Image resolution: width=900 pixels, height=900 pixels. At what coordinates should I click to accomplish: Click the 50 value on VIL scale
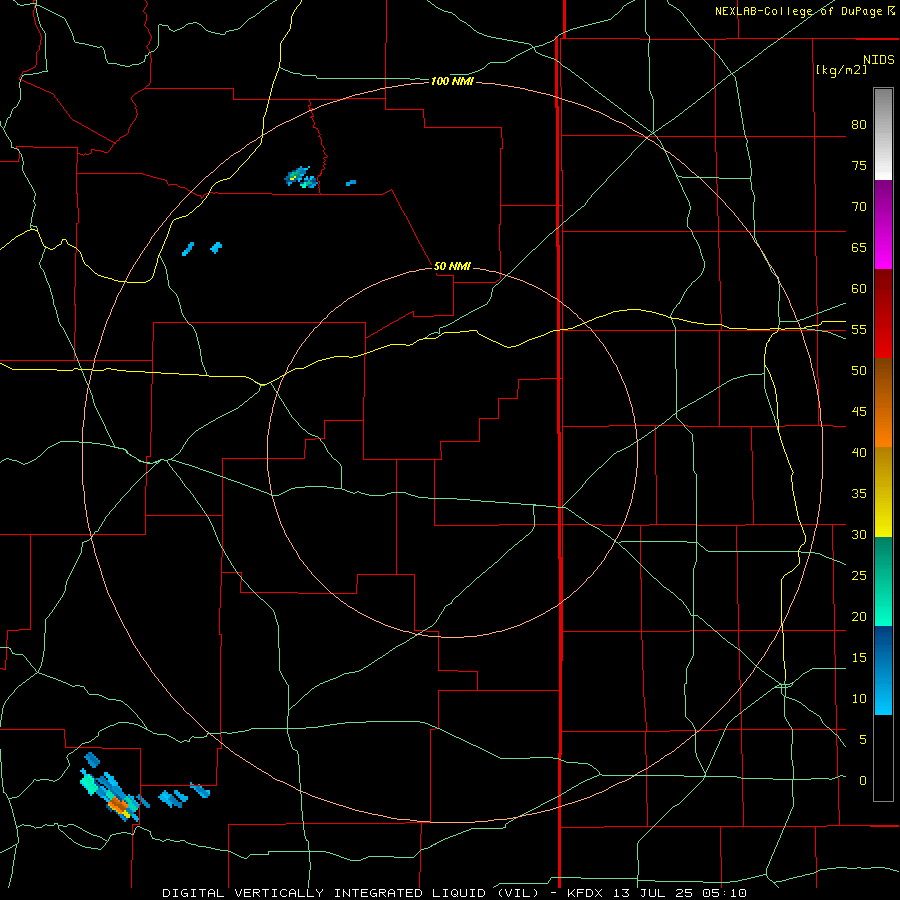859,371
